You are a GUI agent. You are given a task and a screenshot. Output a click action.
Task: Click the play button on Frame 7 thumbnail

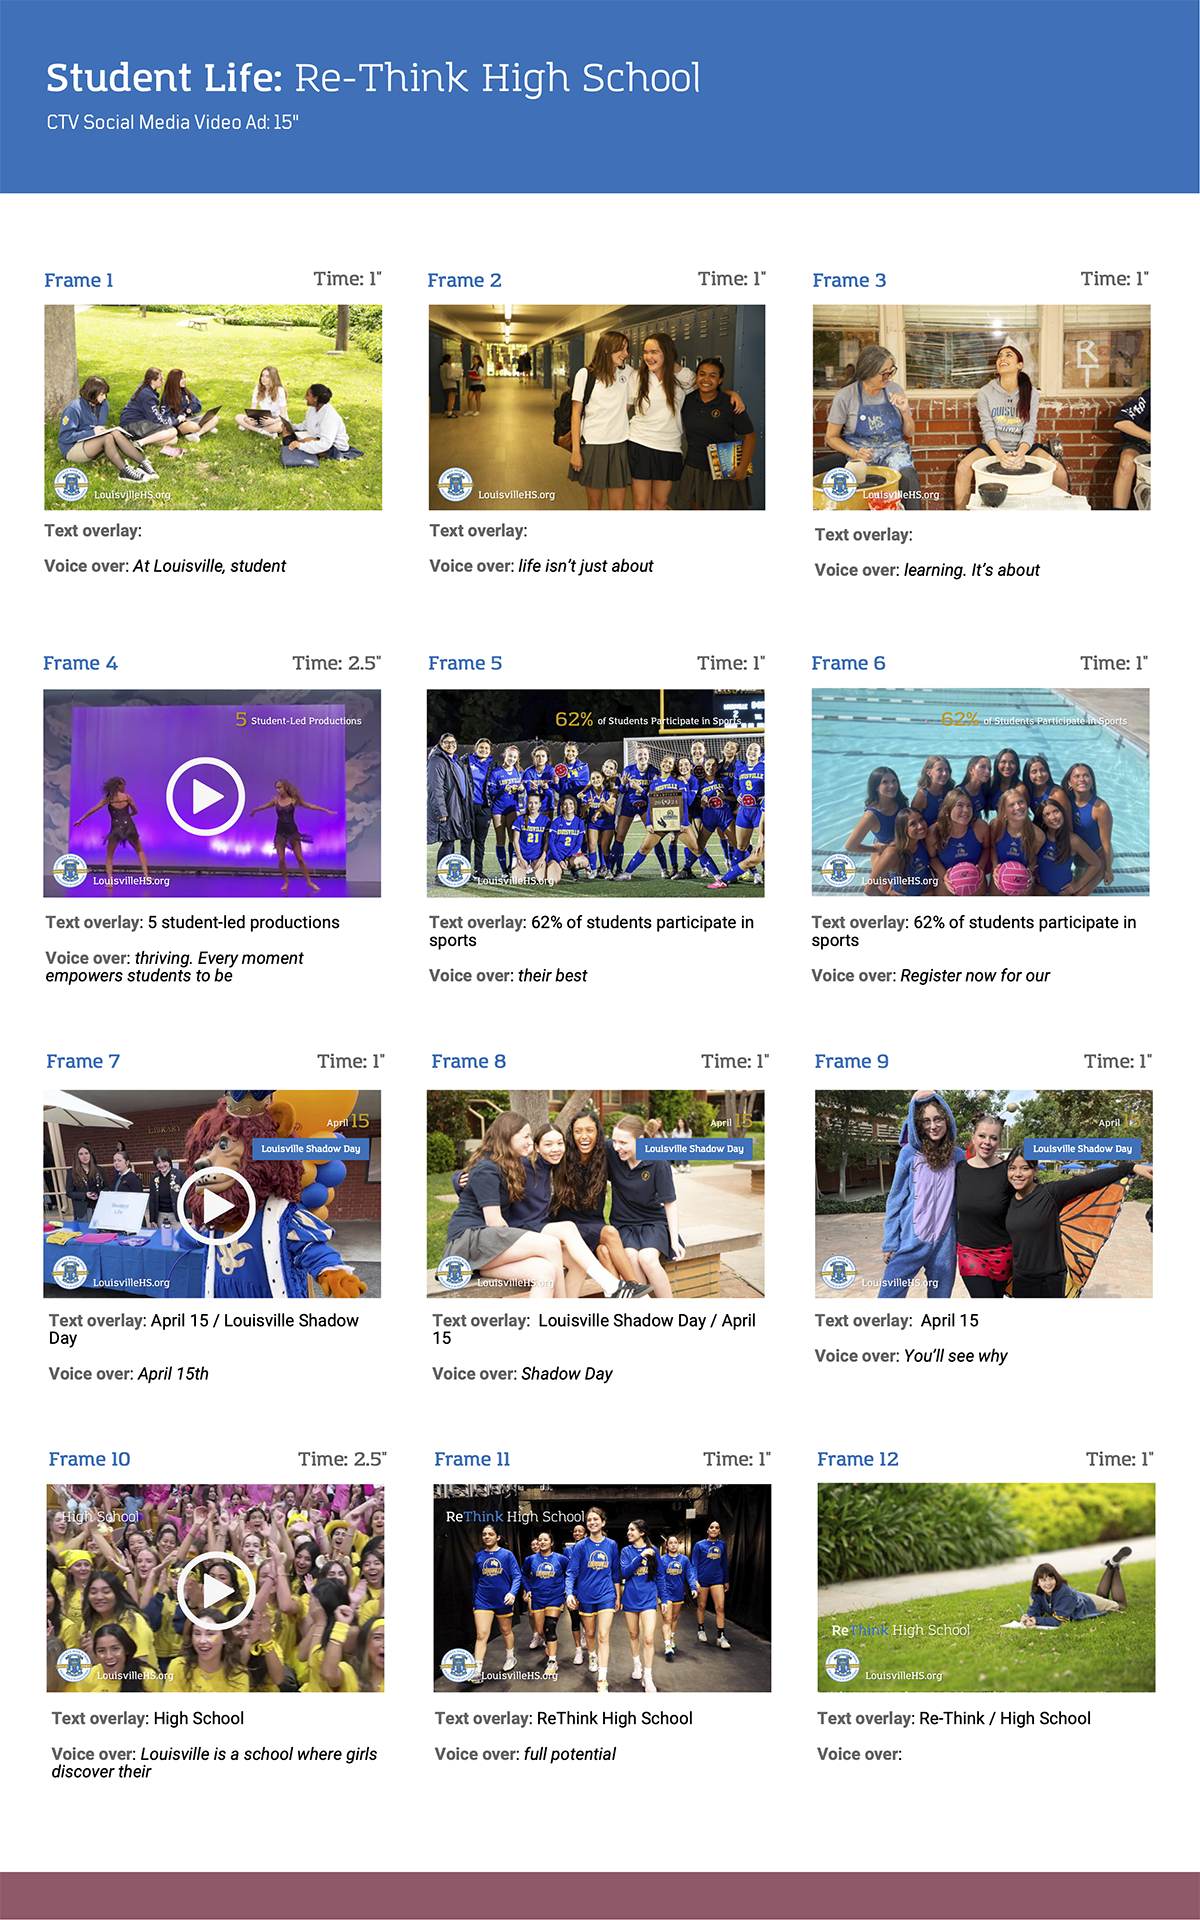coord(216,1206)
